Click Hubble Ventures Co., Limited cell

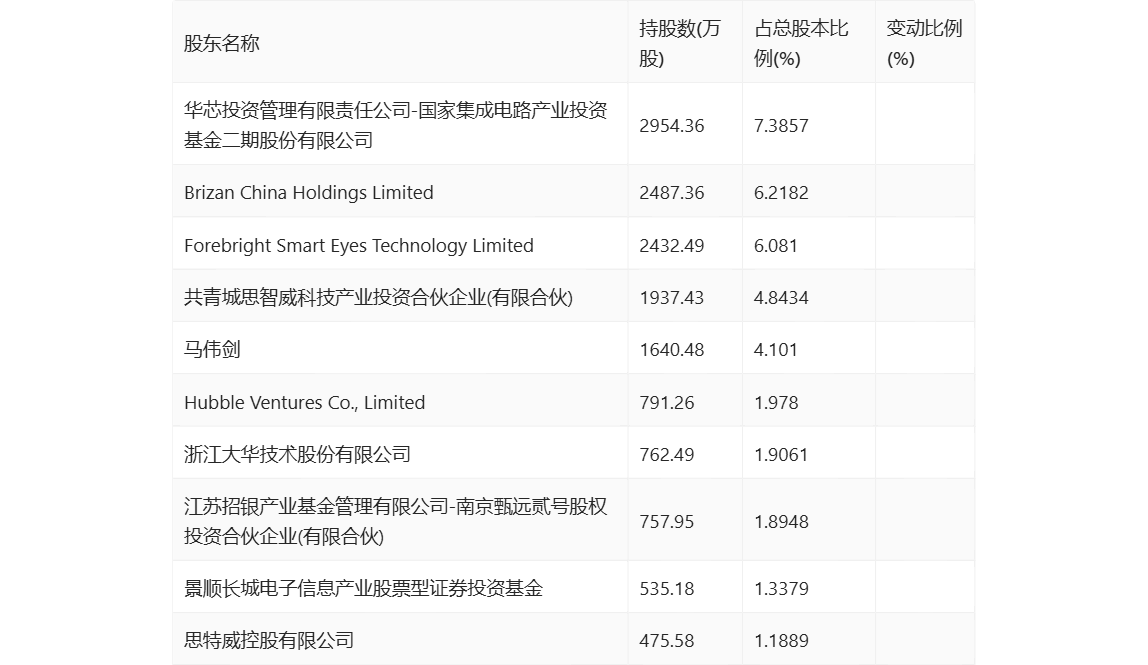[x=304, y=402]
